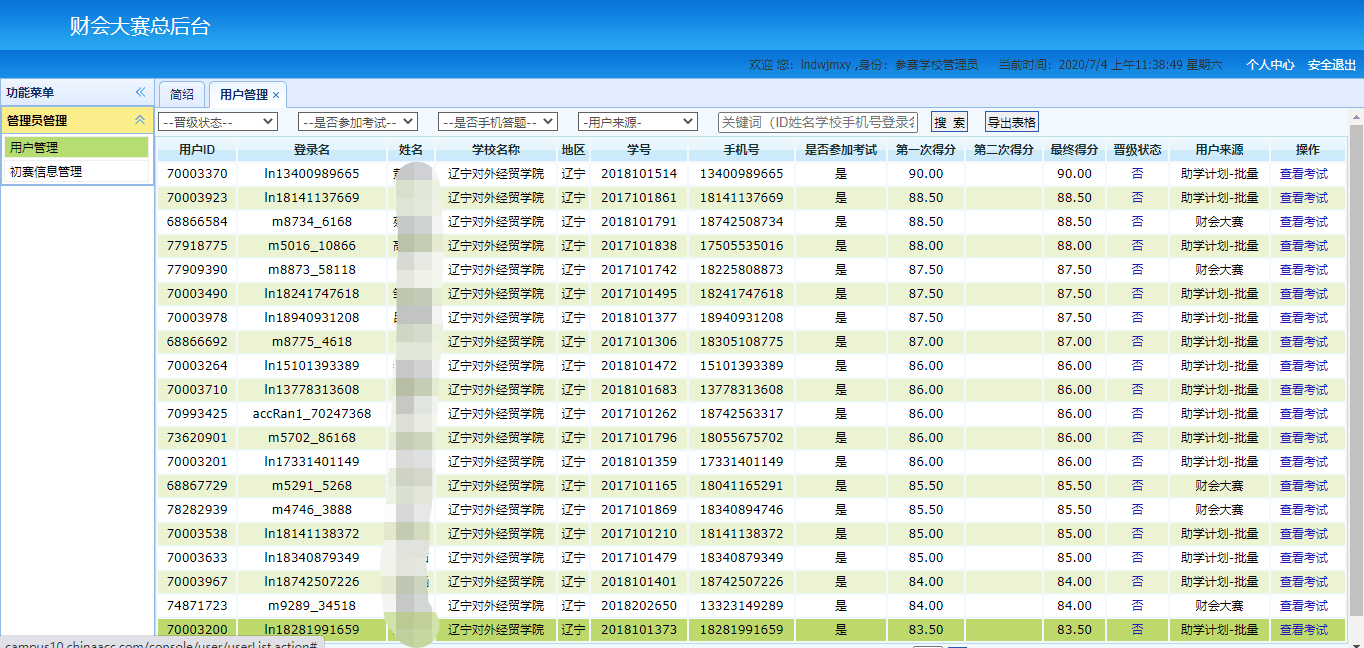Click the 登录名 column header

pyautogui.click(x=312, y=150)
